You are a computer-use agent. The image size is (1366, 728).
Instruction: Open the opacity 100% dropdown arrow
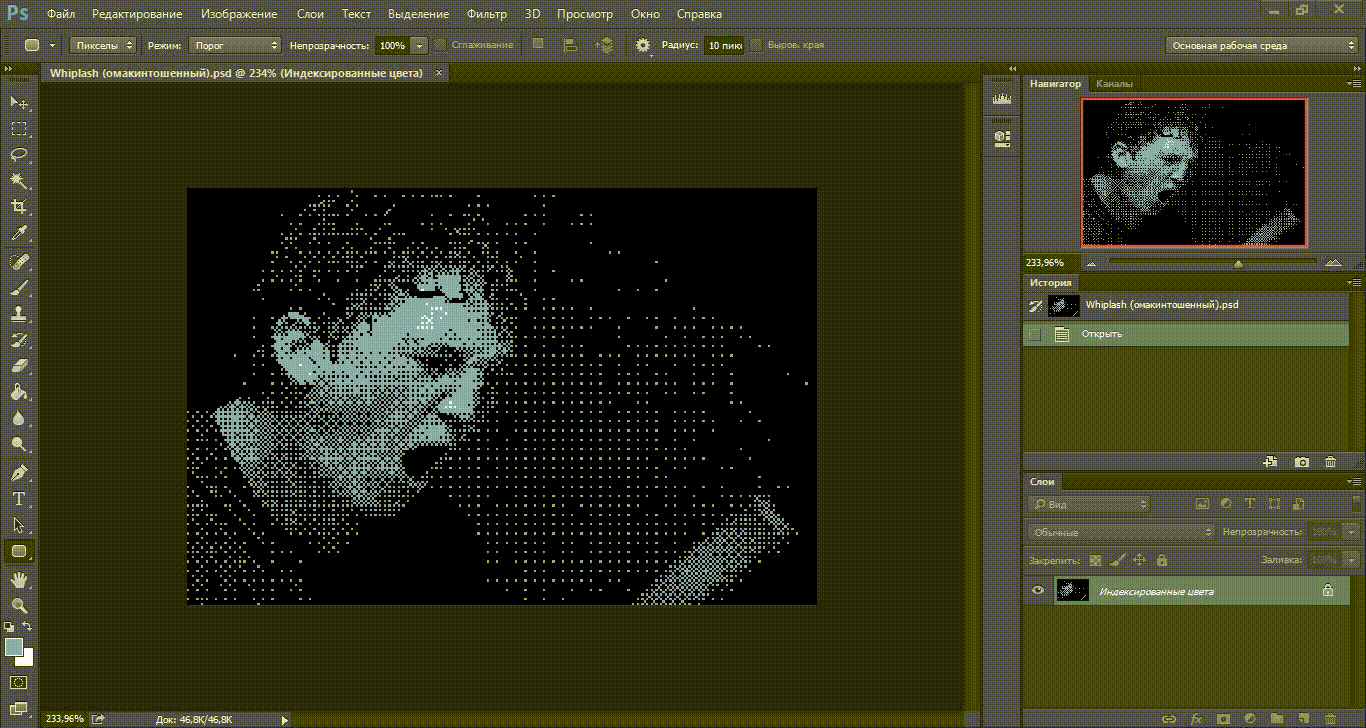[419, 45]
